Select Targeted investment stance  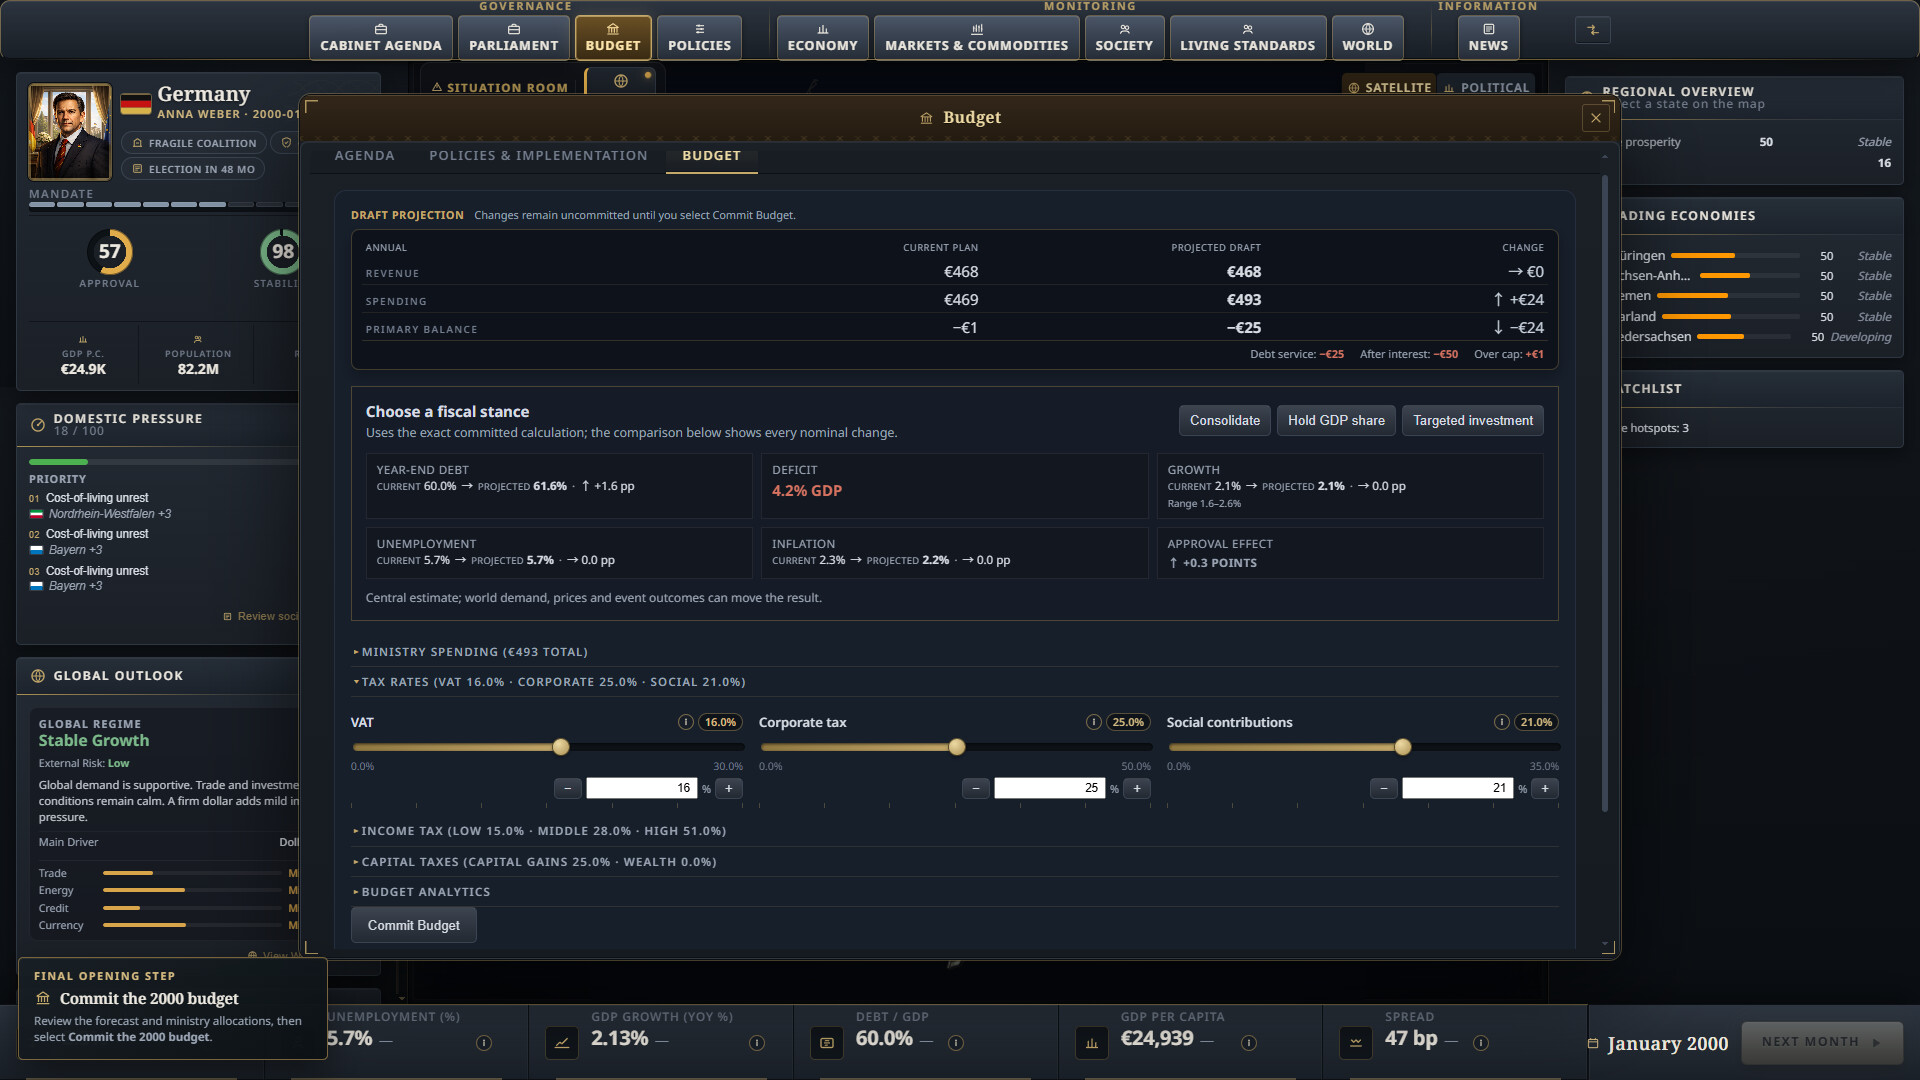coord(1473,421)
